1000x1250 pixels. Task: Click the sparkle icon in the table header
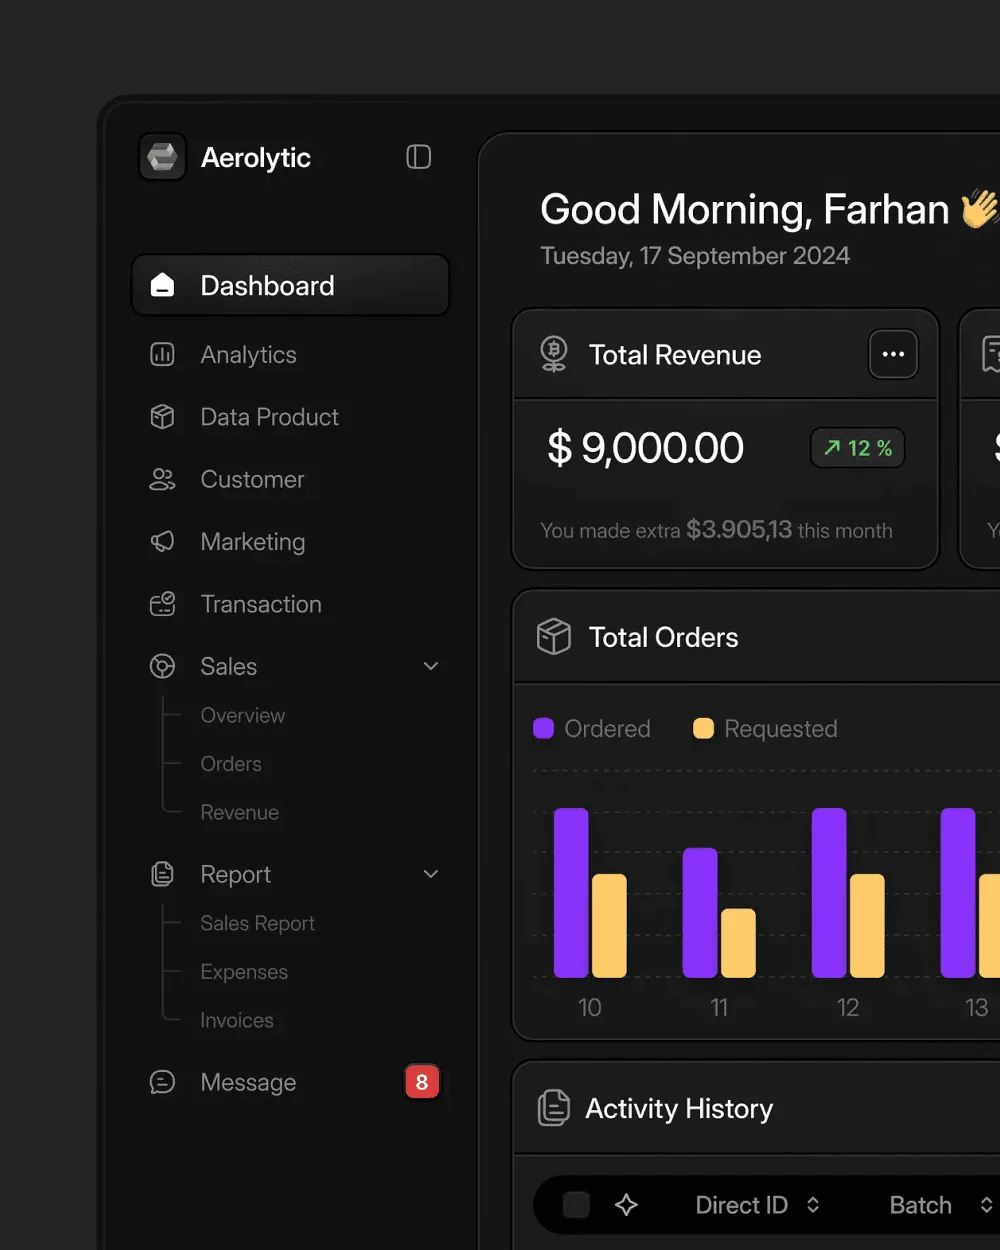click(x=627, y=1205)
